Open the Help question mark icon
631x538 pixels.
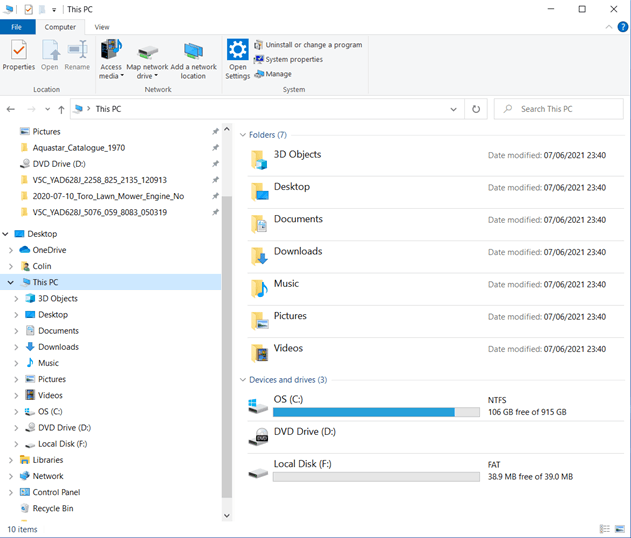point(622,27)
